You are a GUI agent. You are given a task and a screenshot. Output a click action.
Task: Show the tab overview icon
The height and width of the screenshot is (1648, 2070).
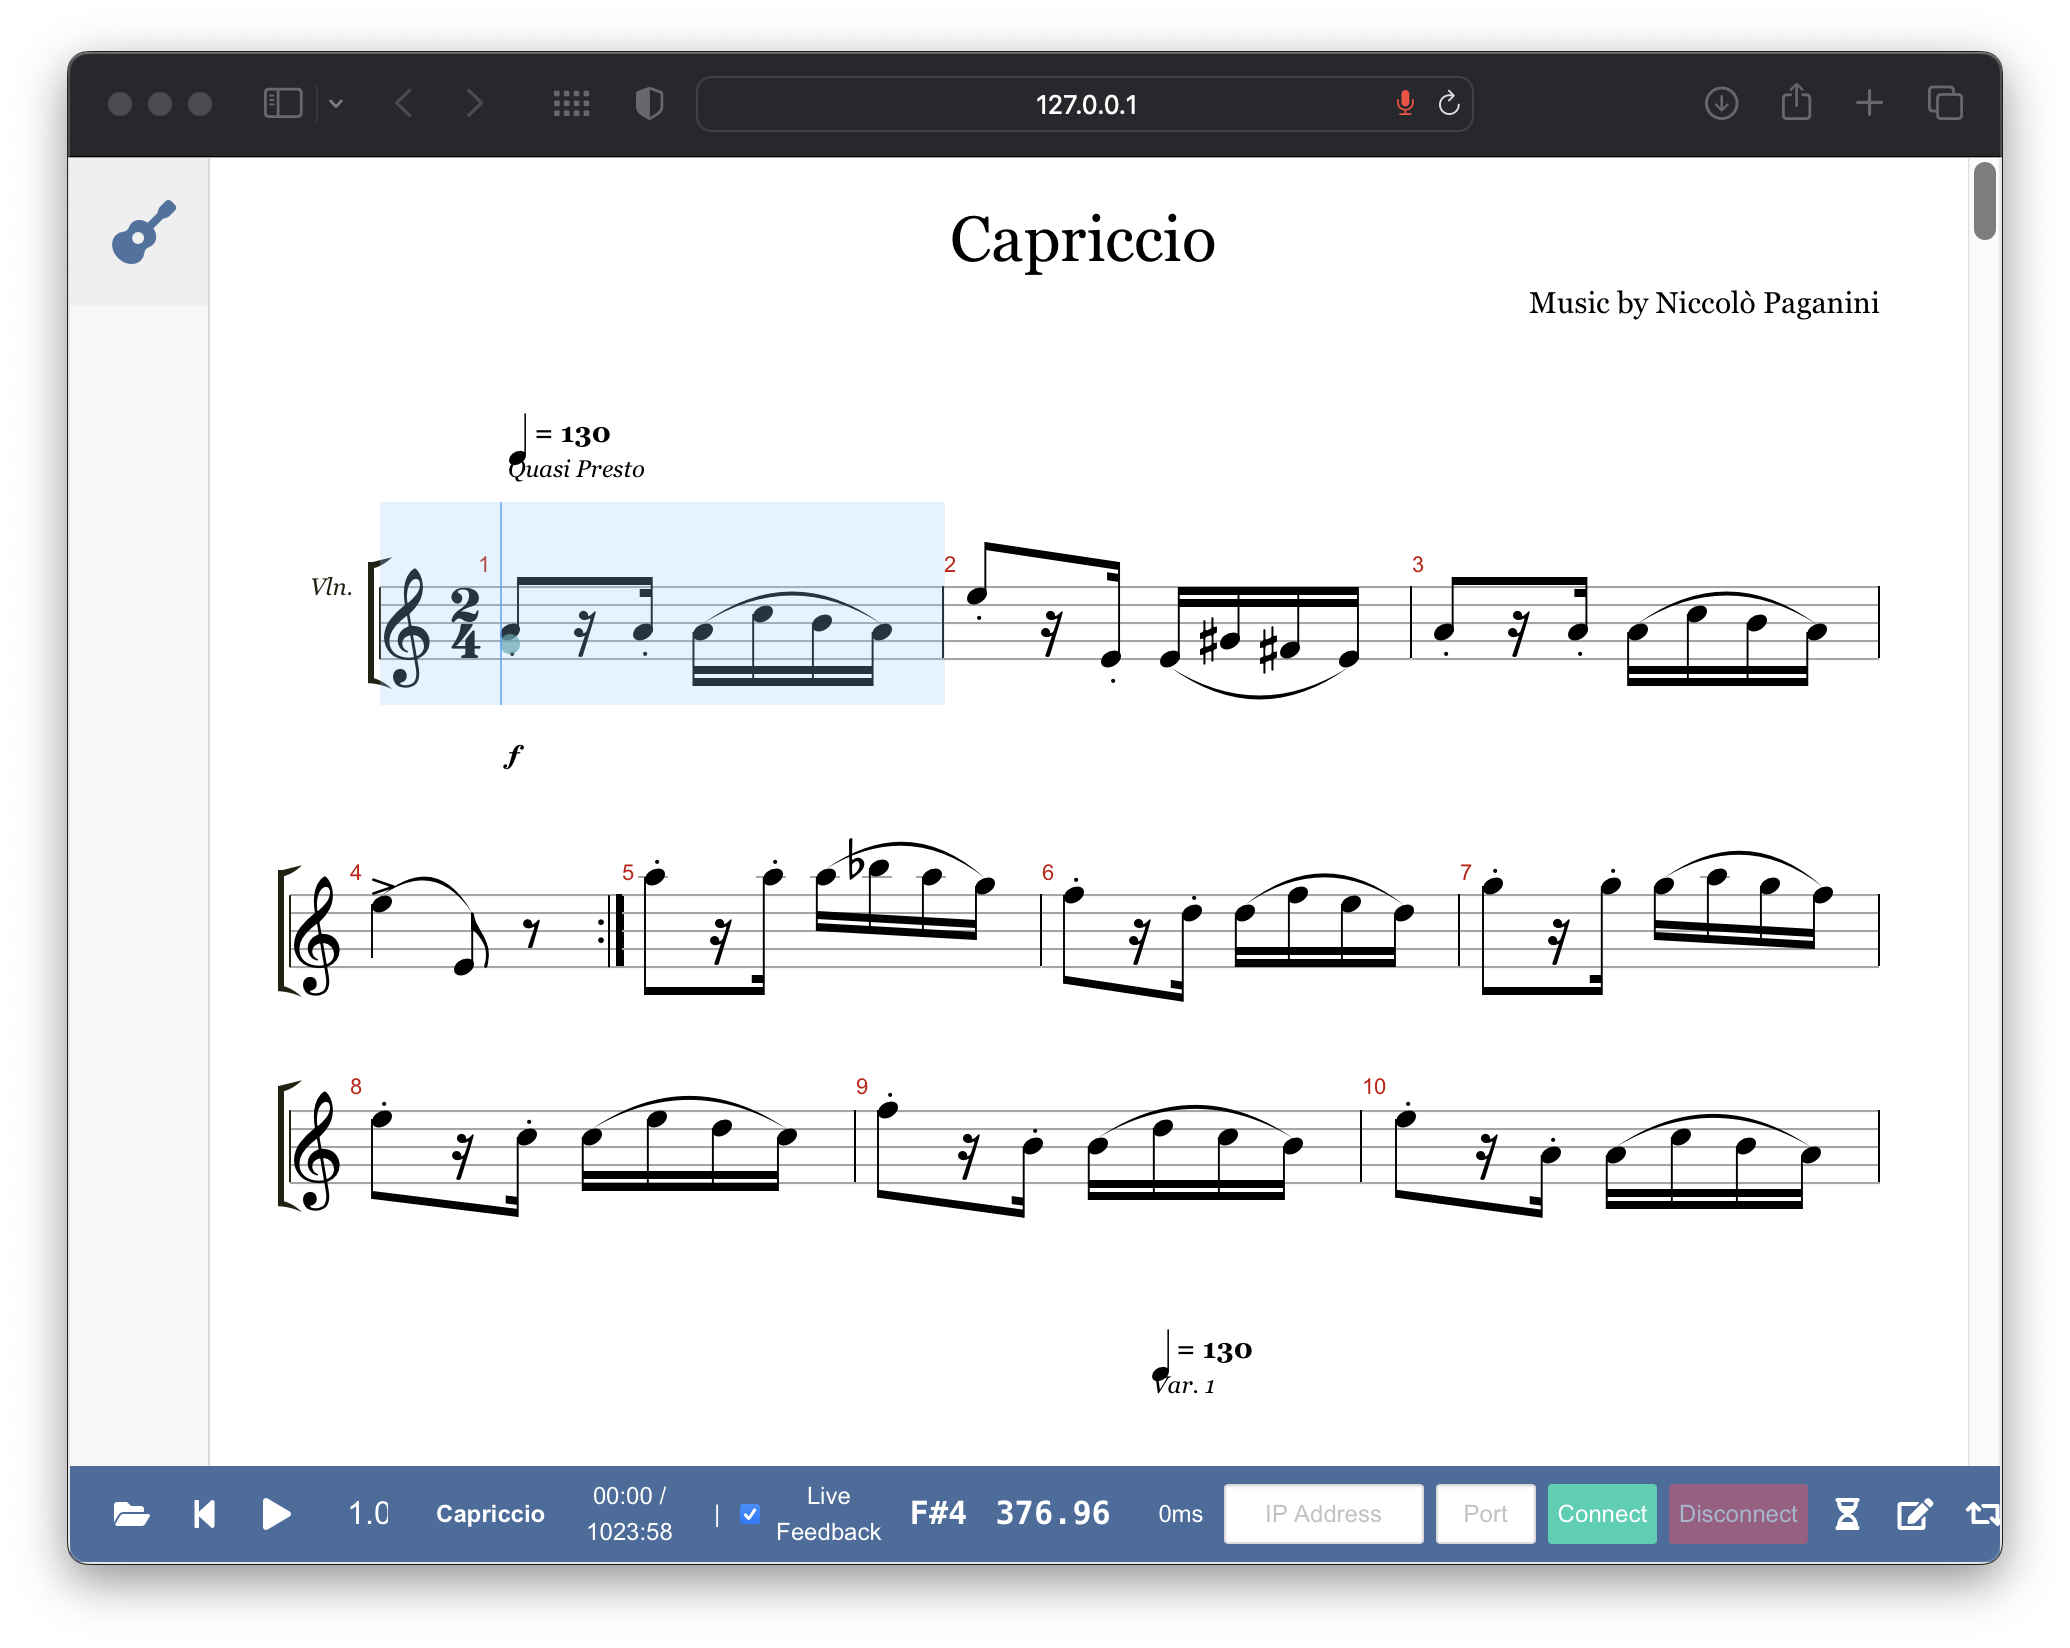point(1945,103)
